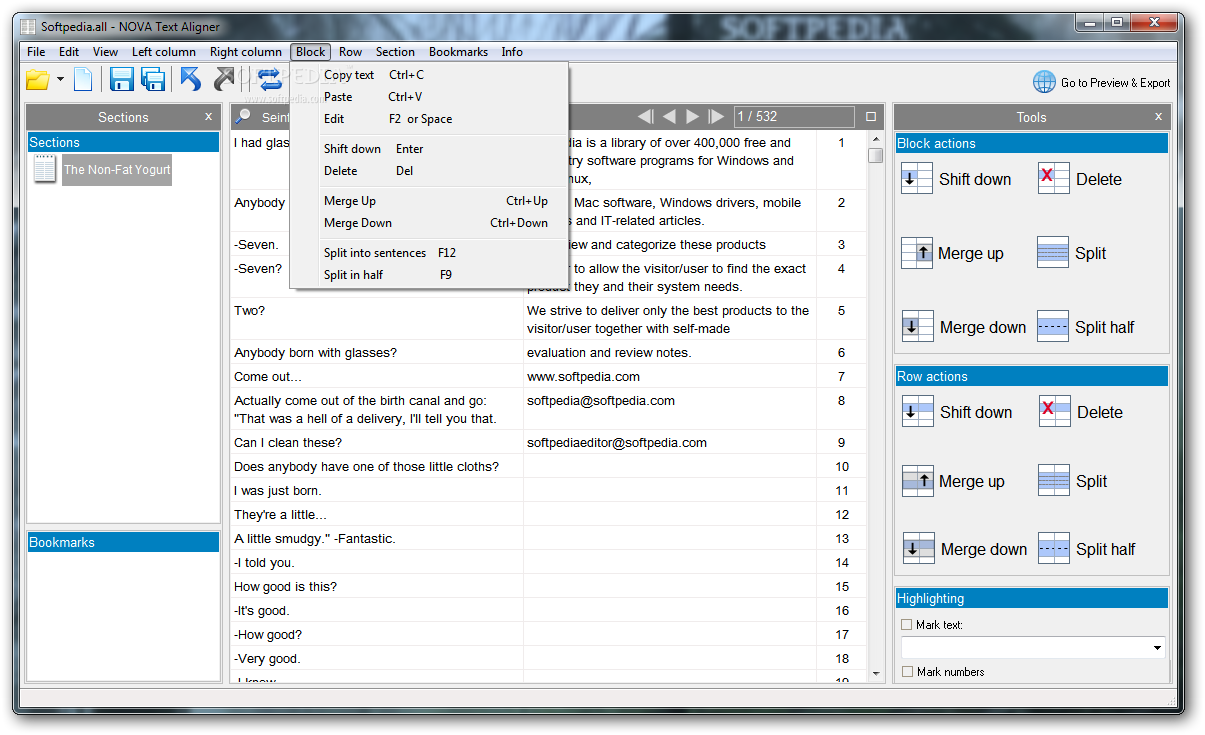The image size is (1205, 735).
Task: Open file with the yellow folder icon
Action: tap(37, 80)
